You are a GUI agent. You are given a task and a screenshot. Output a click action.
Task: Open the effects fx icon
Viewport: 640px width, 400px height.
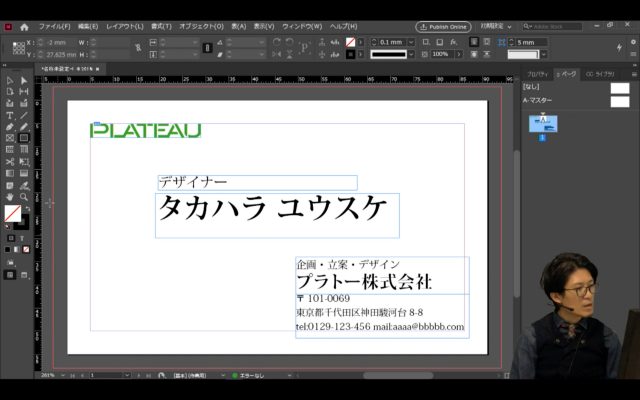pos(453,42)
